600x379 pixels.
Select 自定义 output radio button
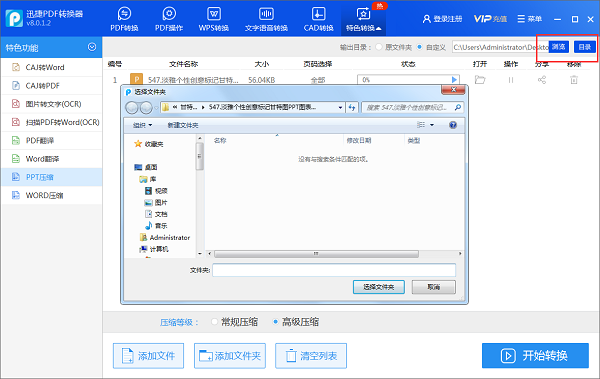(x=420, y=47)
